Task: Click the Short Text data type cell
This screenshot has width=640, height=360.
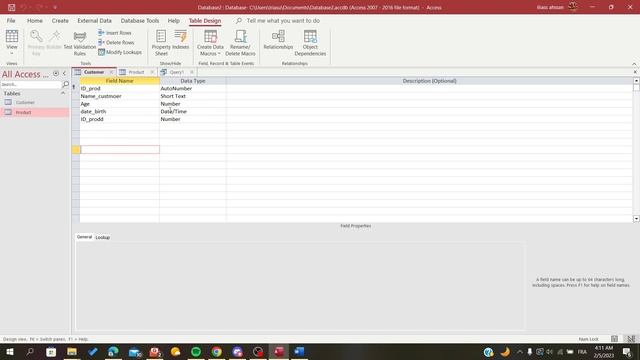Action: (x=193, y=96)
